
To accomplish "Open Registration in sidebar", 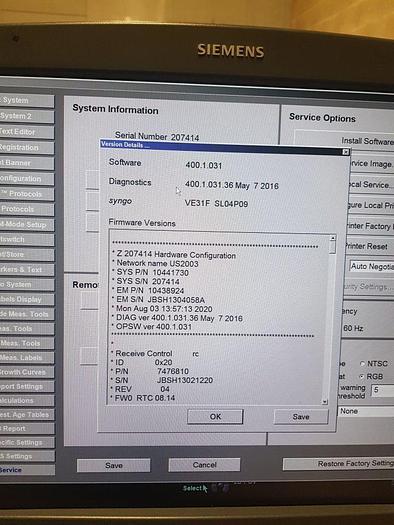I will click(x=27, y=147).
